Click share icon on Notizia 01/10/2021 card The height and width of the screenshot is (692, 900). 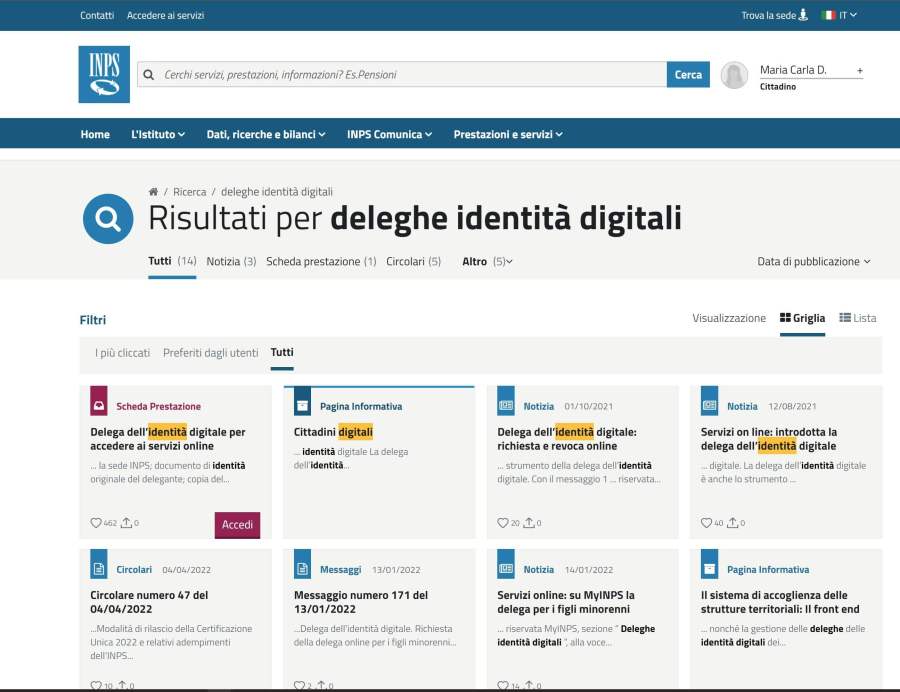tap(530, 523)
